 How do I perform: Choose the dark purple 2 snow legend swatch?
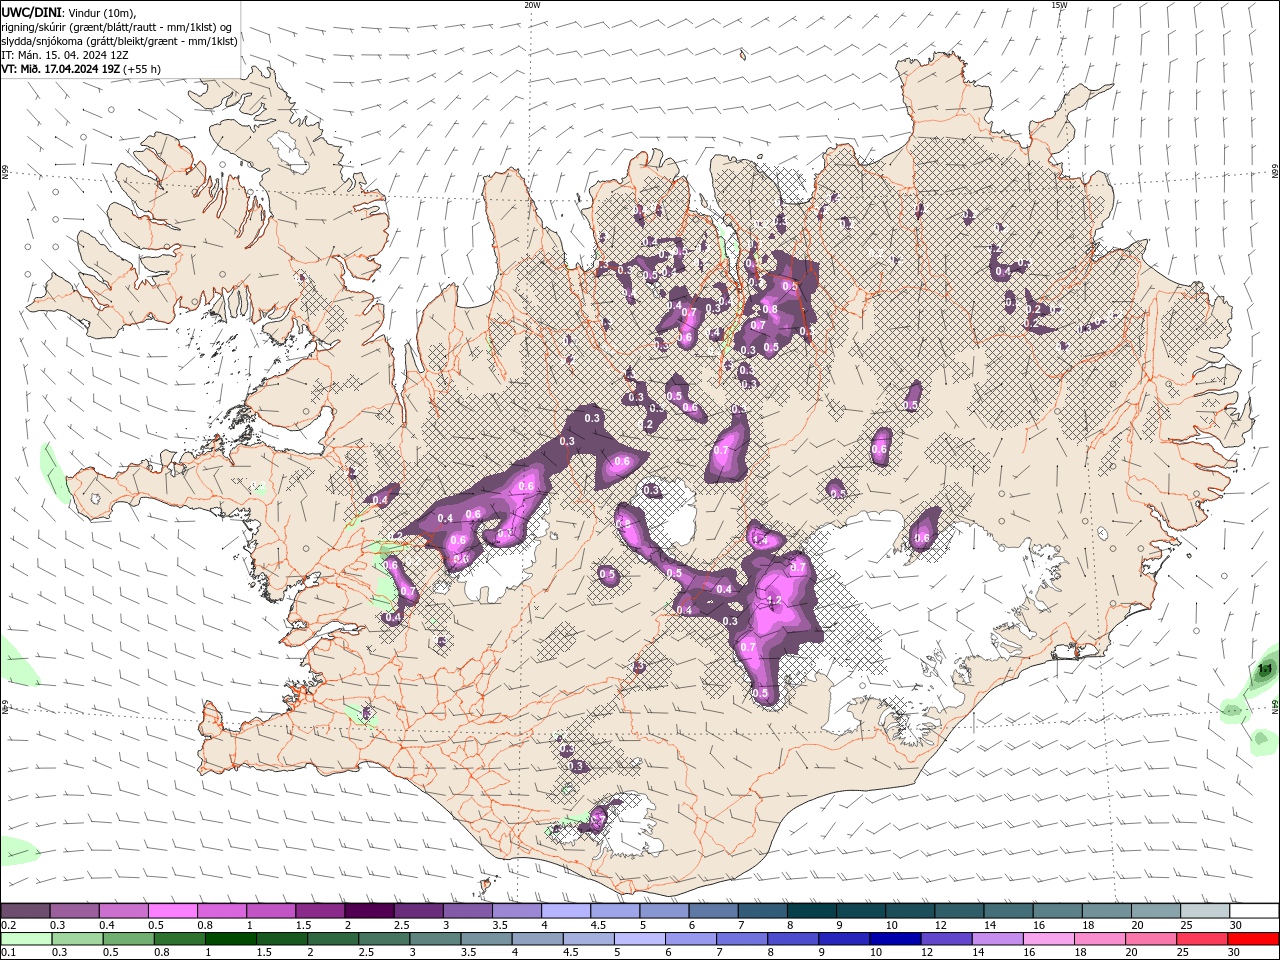[369, 910]
